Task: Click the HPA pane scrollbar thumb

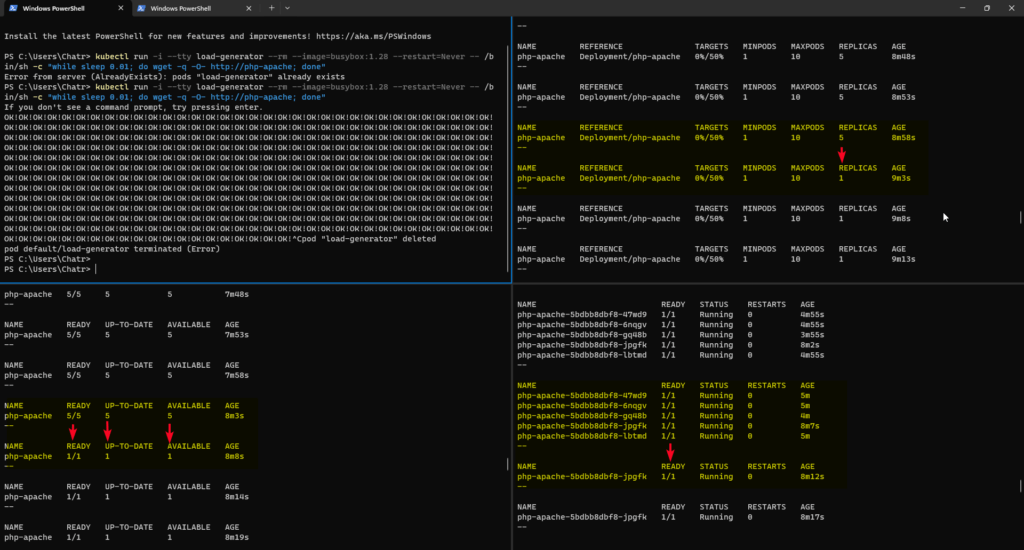Action: (1020, 217)
